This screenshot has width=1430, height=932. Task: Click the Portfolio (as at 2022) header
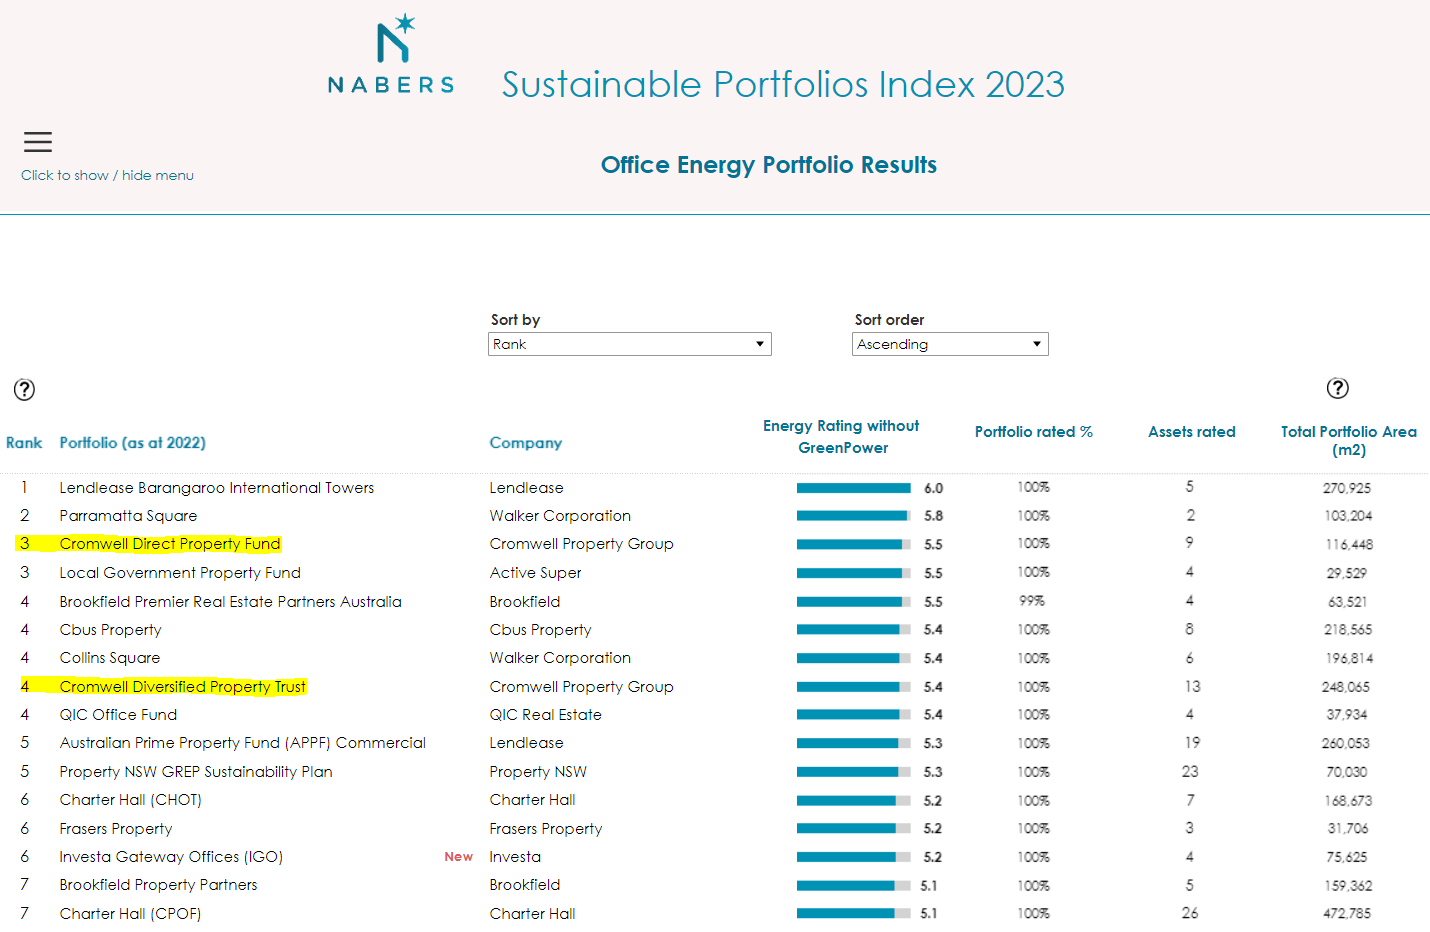133,443
